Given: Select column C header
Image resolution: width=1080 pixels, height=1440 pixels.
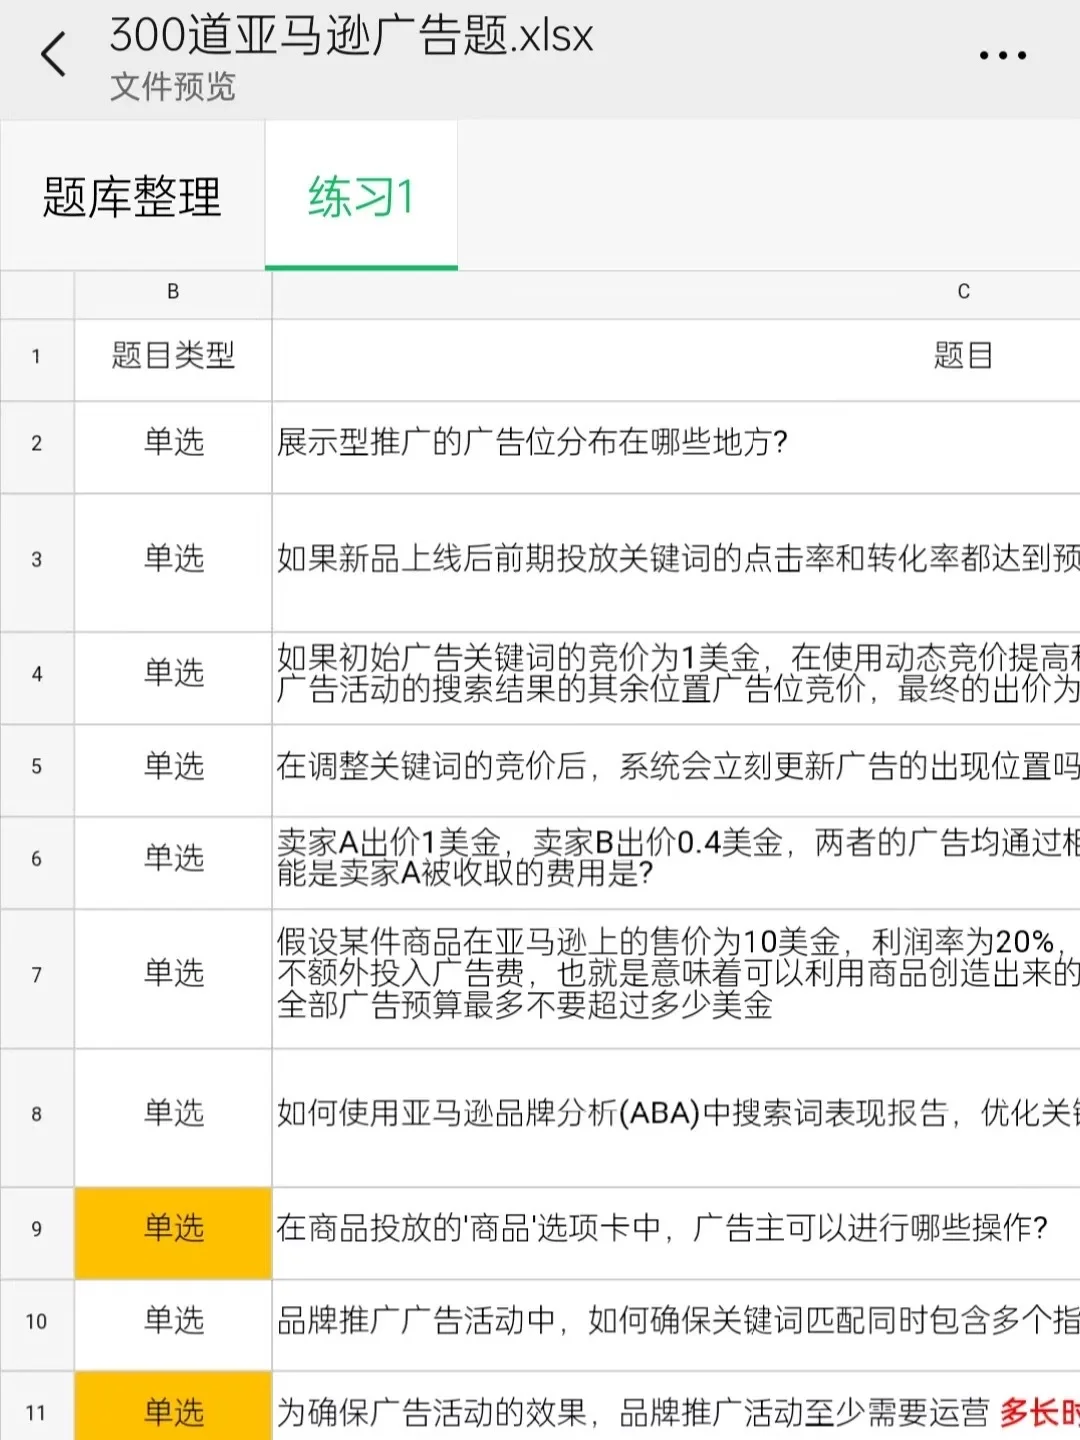Looking at the screenshot, I should coord(676,292).
